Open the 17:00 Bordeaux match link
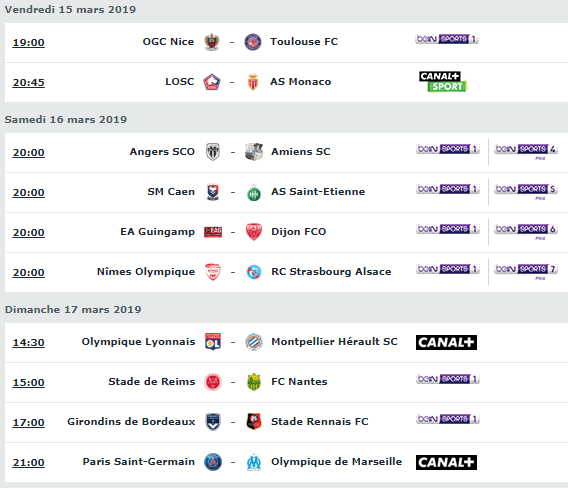The width and height of the screenshot is (568, 488). (29, 423)
